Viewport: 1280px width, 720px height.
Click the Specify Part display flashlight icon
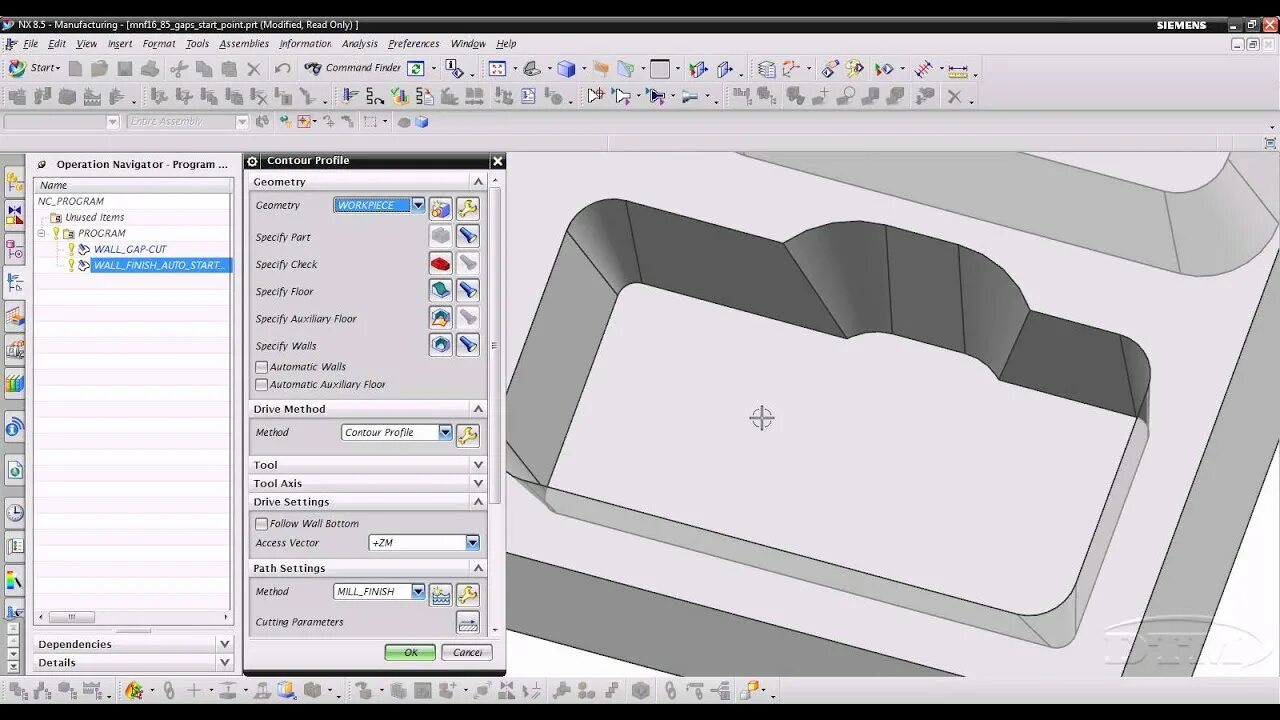(x=467, y=237)
